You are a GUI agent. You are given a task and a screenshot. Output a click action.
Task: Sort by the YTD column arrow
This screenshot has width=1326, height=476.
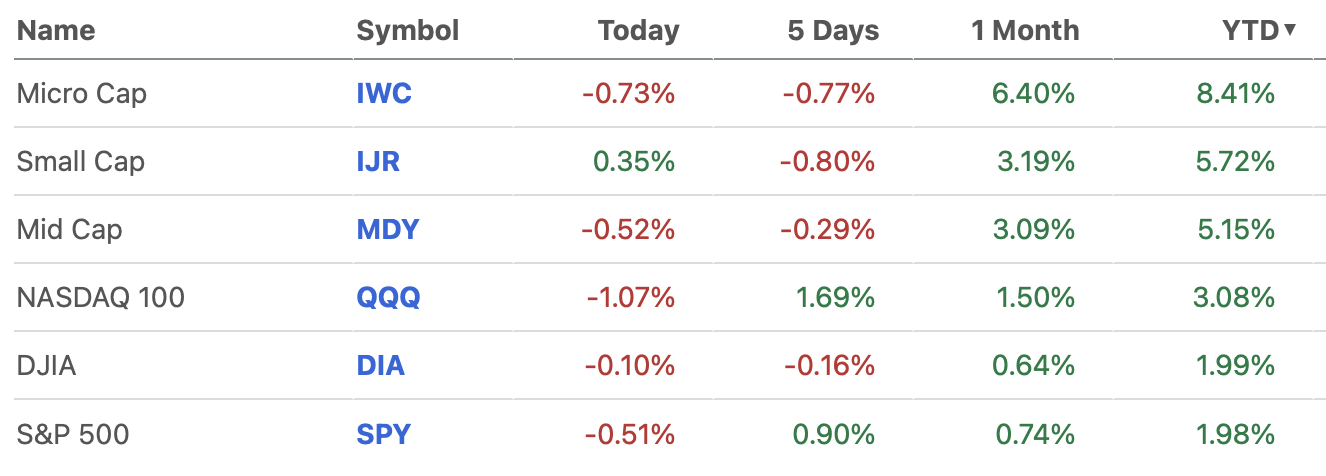pos(1290,30)
